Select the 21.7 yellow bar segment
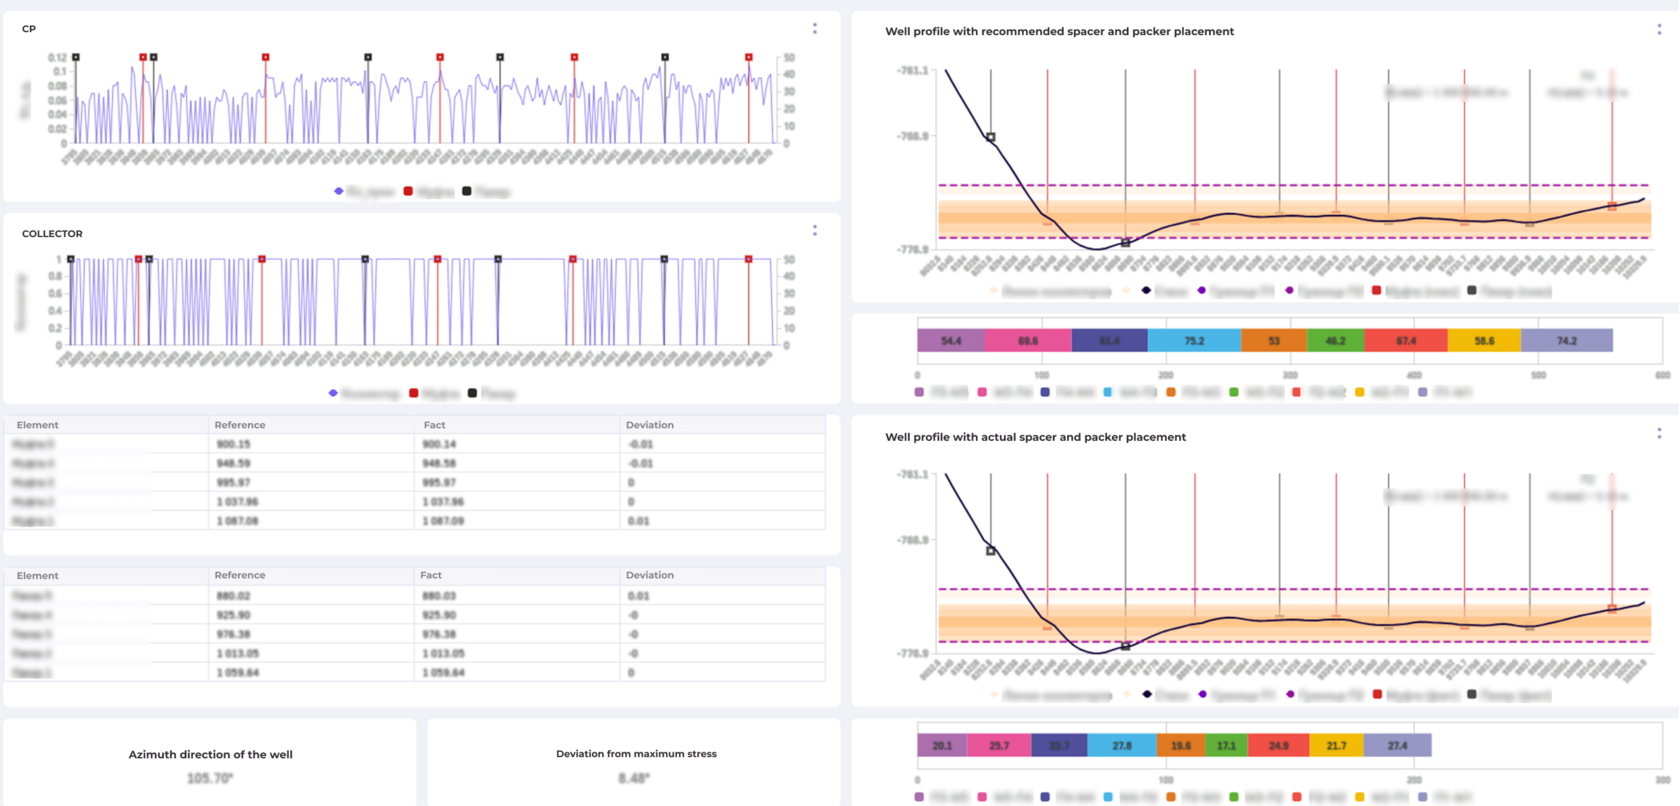This screenshot has width=1680, height=806. (1337, 745)
